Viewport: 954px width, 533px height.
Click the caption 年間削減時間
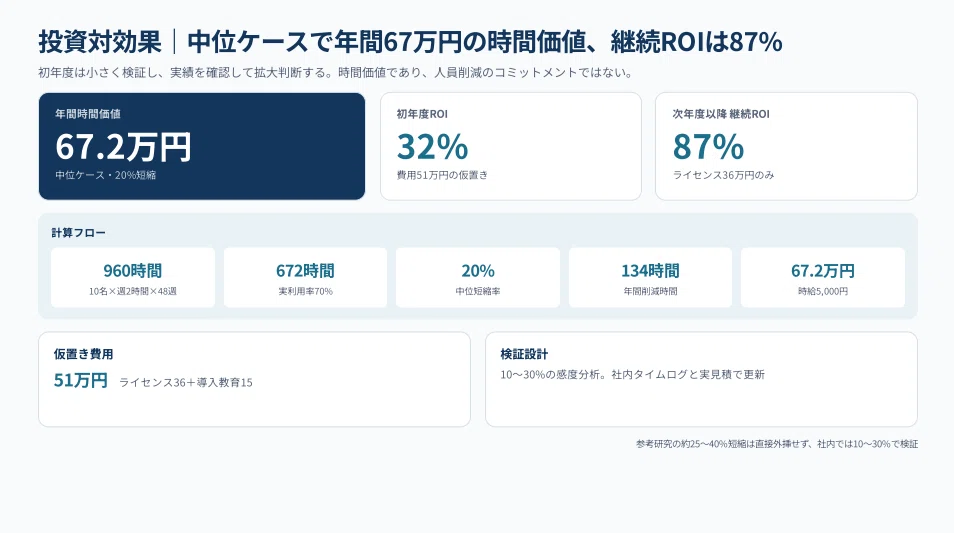[650, 291]
